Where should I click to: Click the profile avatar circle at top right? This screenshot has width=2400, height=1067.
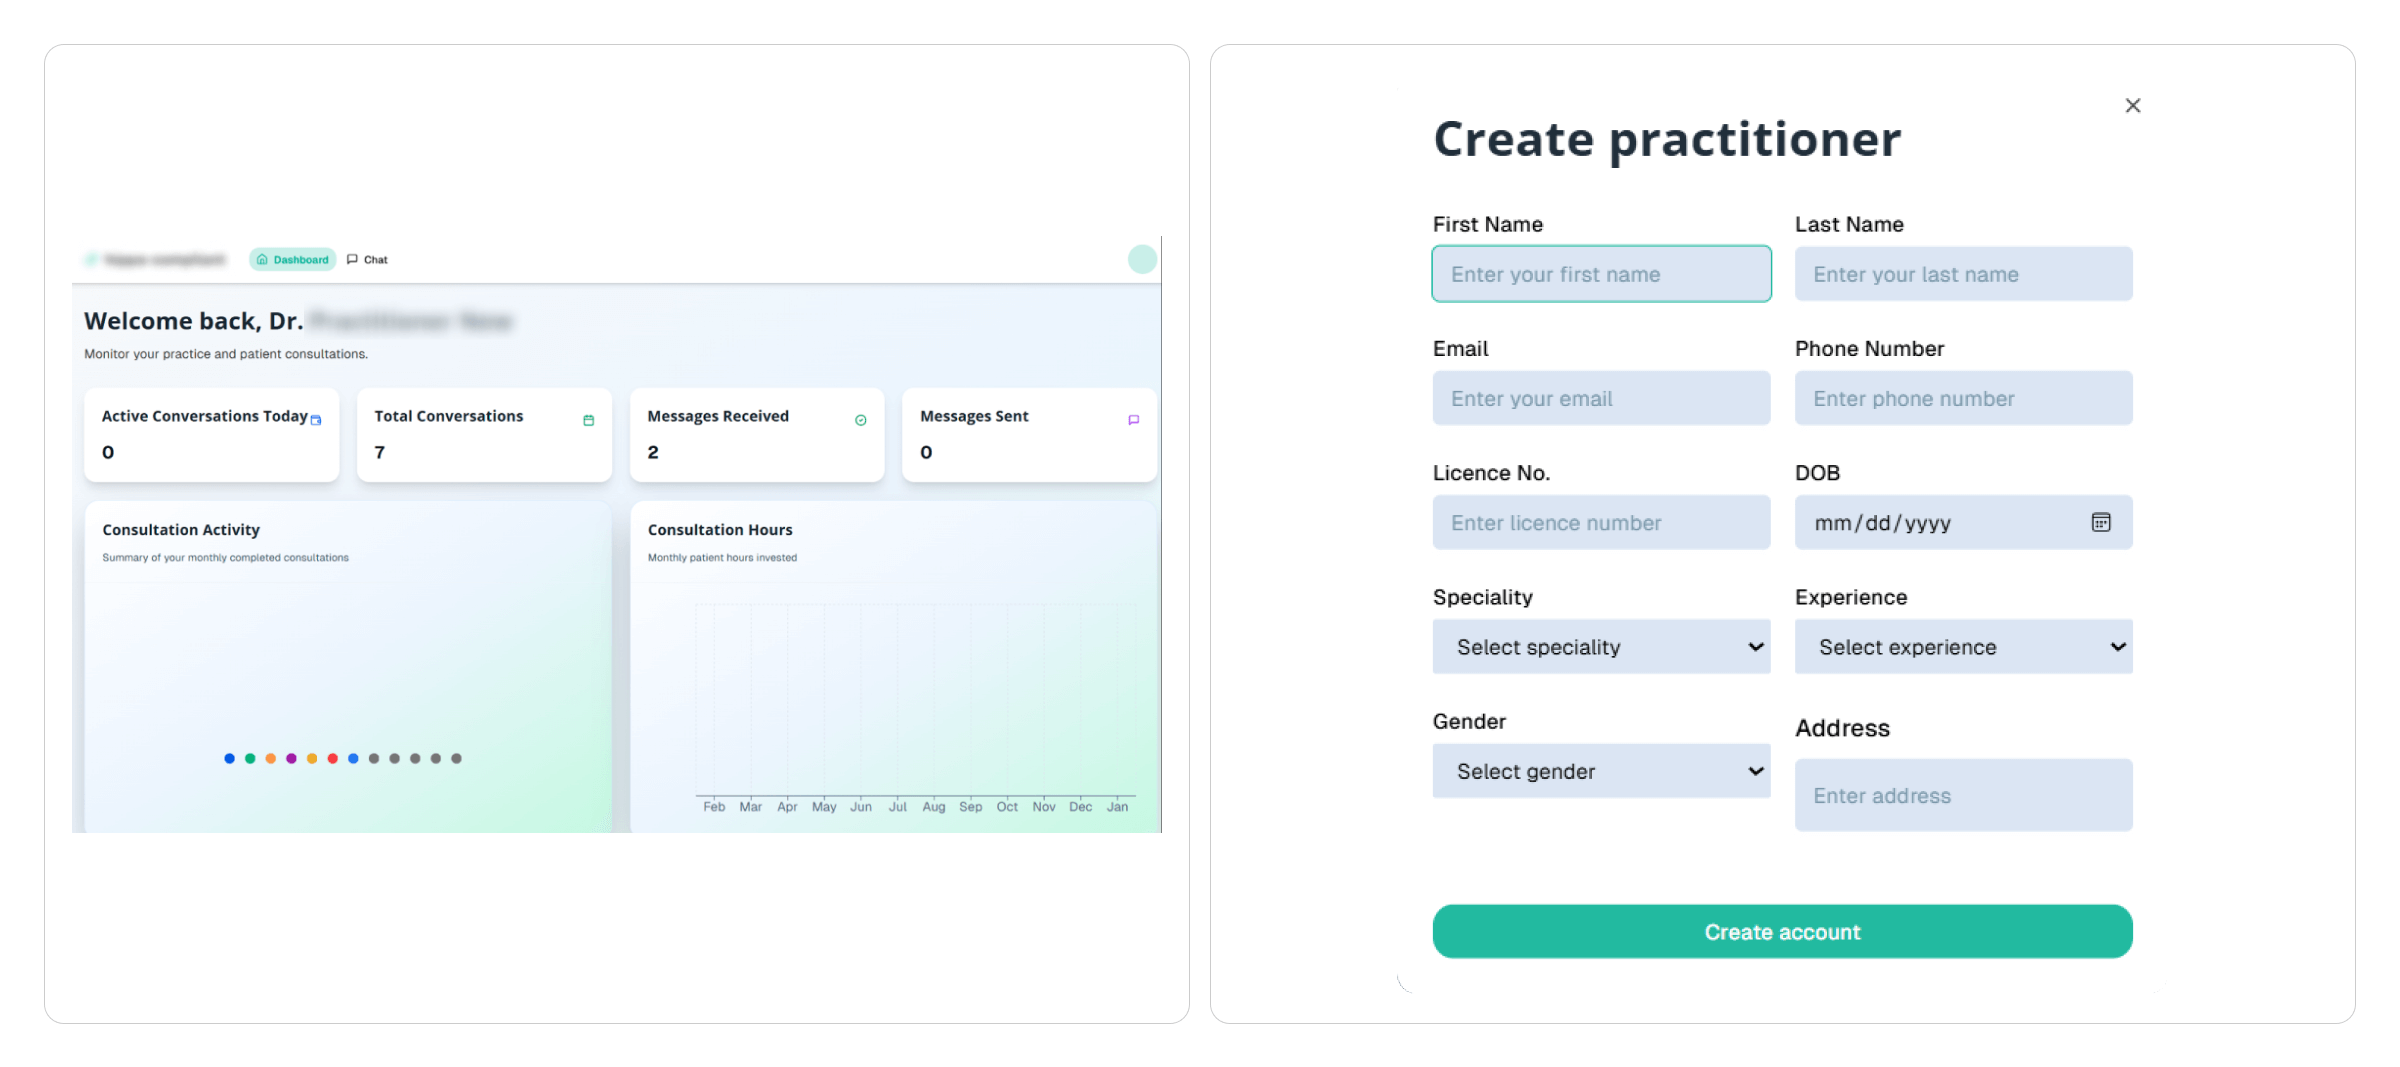click(x=1142, y=259)
